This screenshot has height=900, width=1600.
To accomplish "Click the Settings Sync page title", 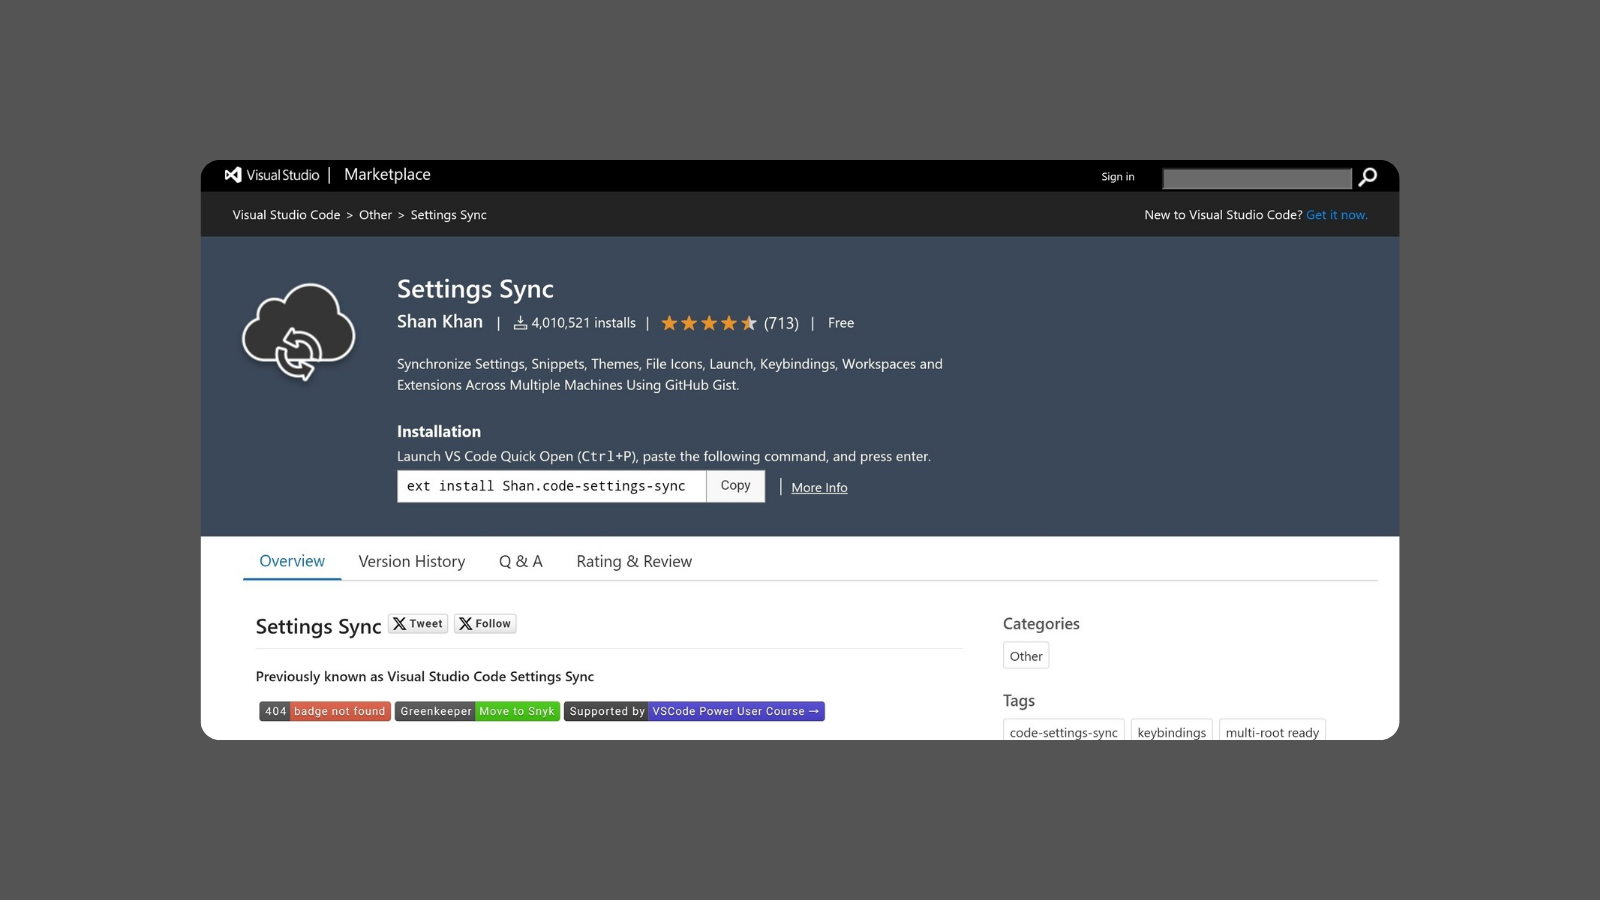I will [x=475, y=289].
